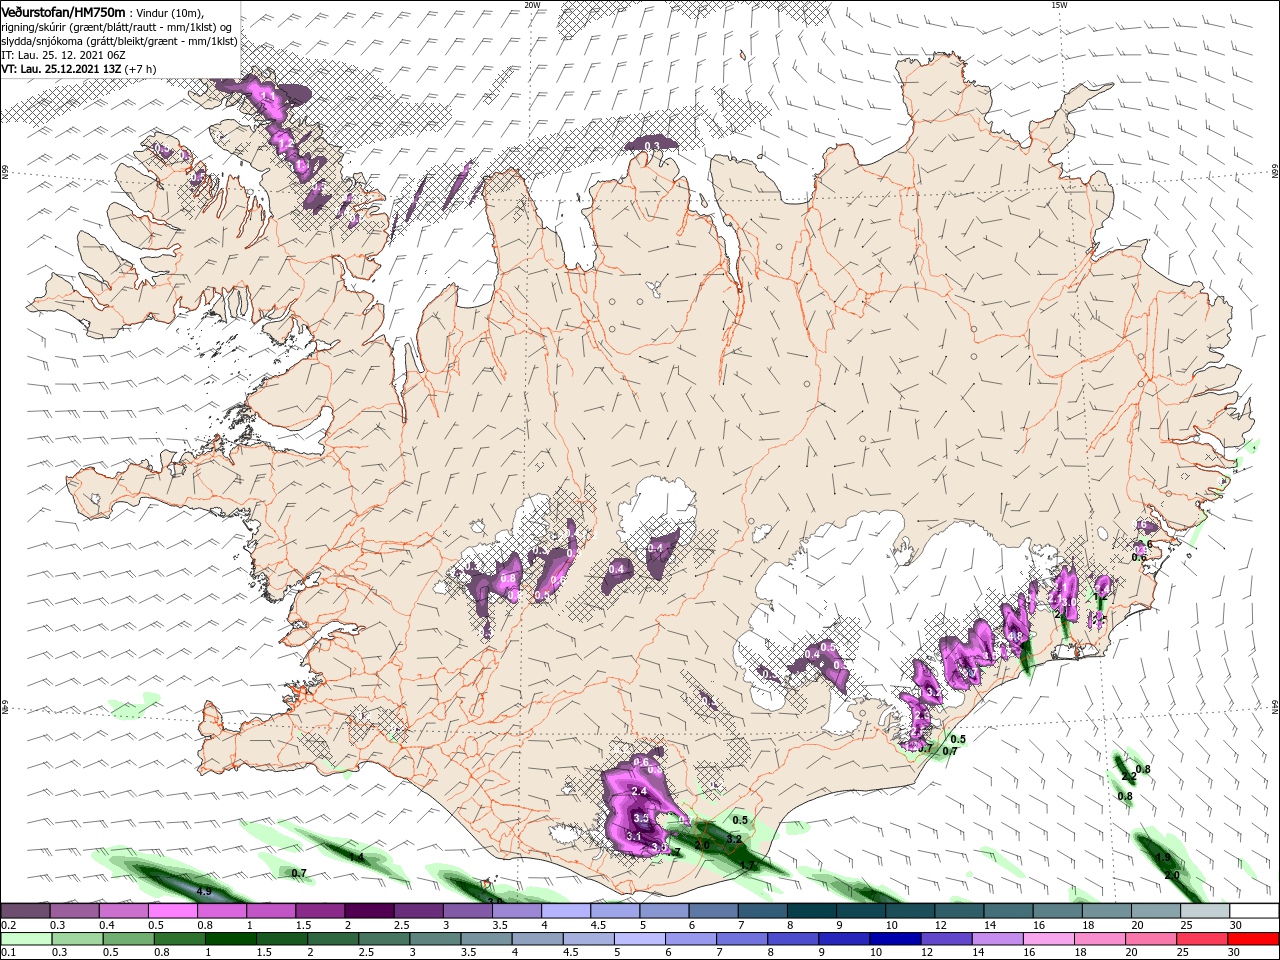This screenshot has width=1280, height=960.
Task: Select the 'IT: Lau. 25. 12. 2021 06Z' line
Action: [x=63, y=55]
